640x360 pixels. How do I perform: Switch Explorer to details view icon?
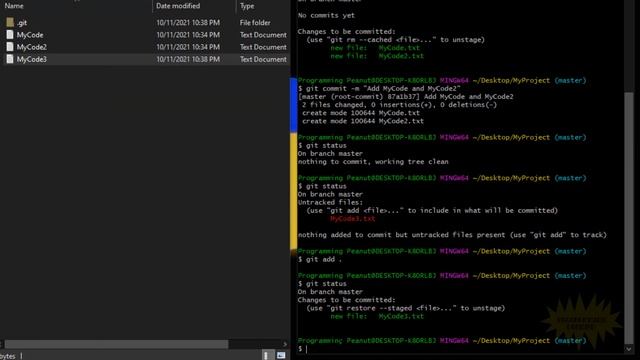point(266,356)
